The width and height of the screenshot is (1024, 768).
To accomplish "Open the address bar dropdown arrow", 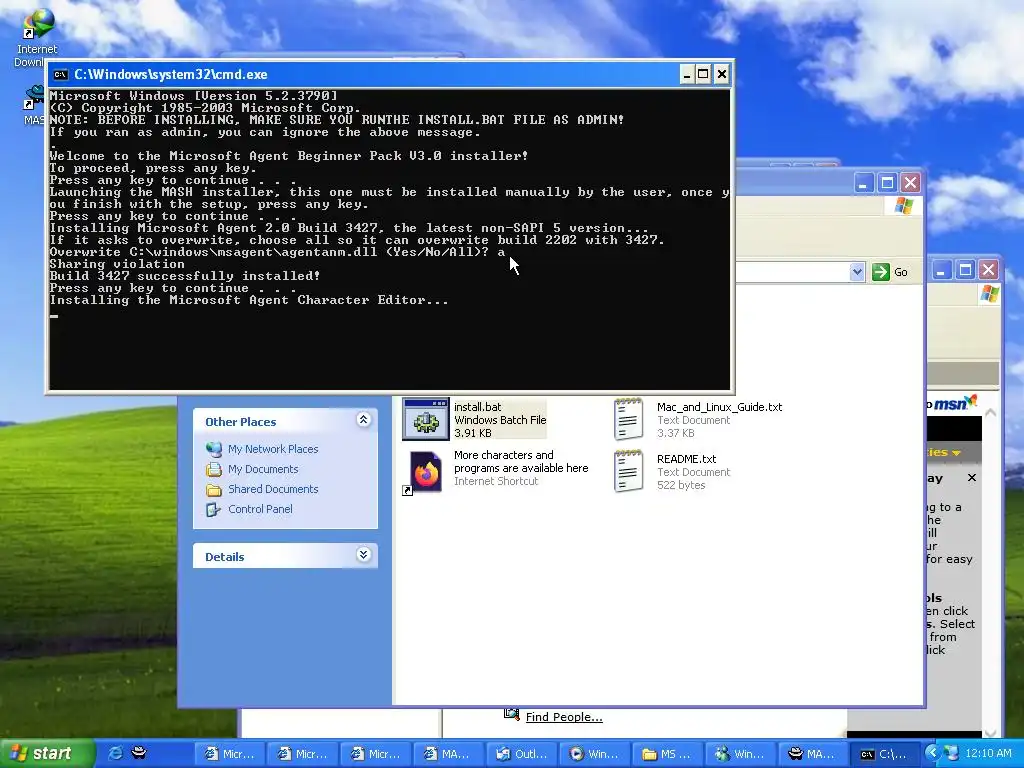I will coord(857,272).
